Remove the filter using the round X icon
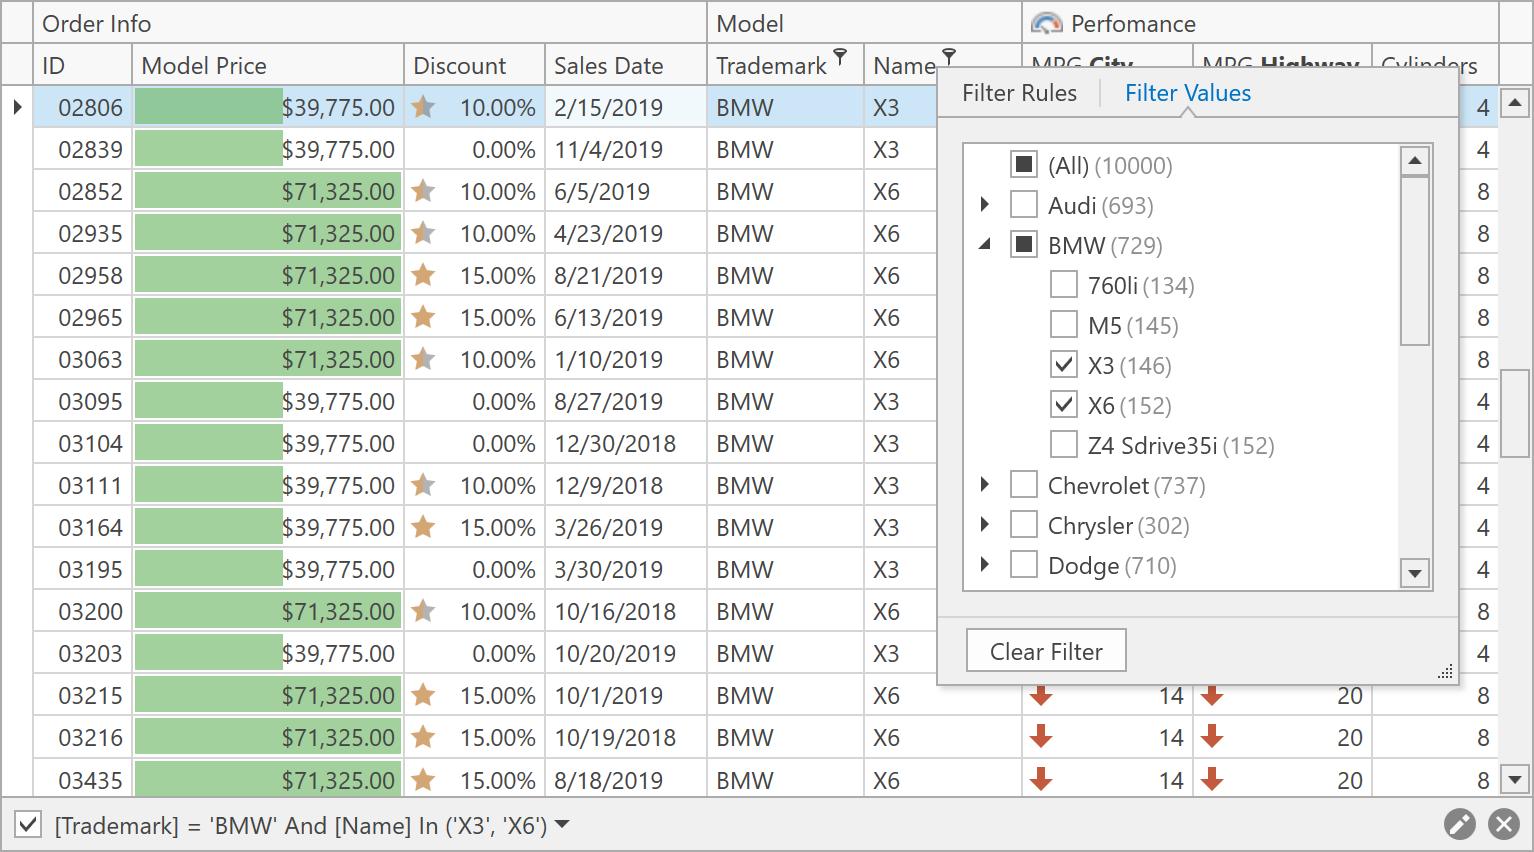 tap(1503, 824)
